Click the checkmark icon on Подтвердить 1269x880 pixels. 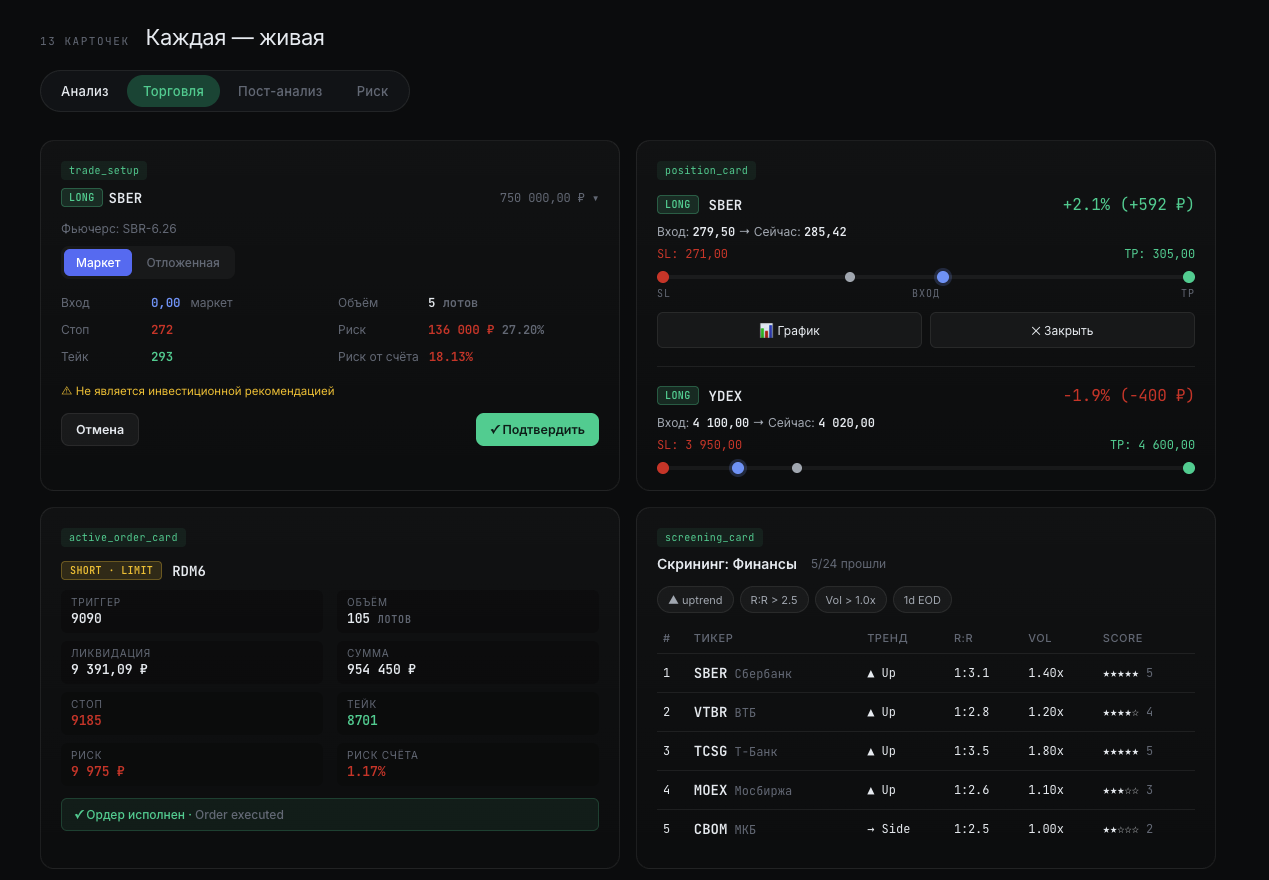point(495,429)
